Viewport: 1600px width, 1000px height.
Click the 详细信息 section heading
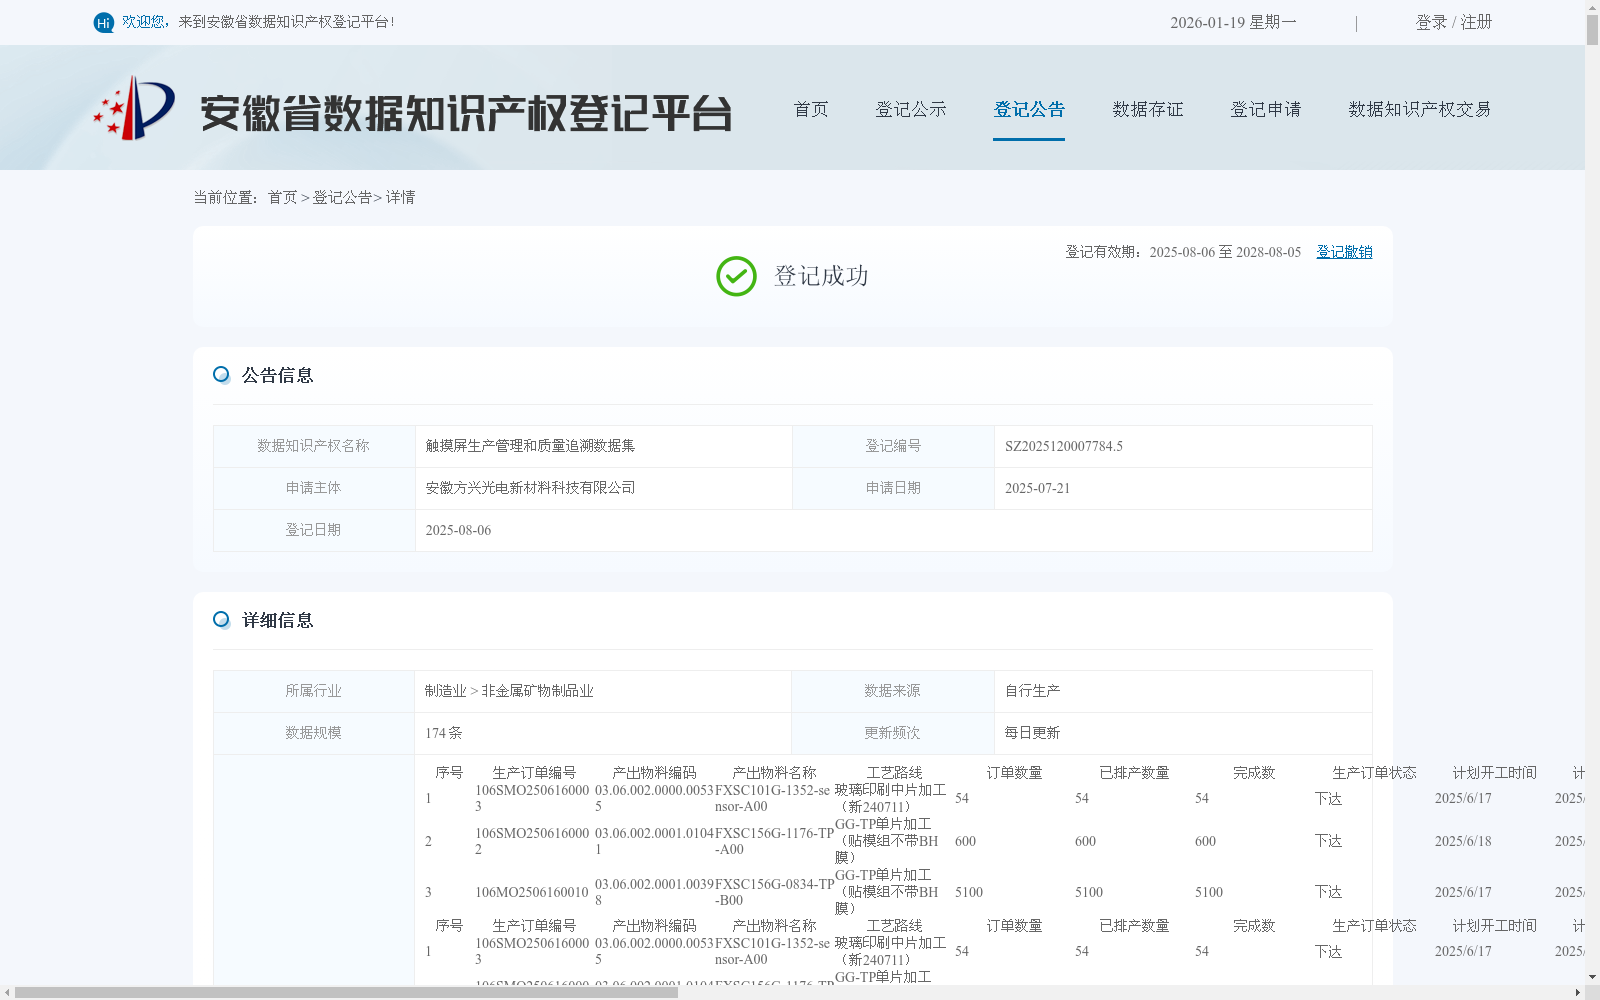278,620
